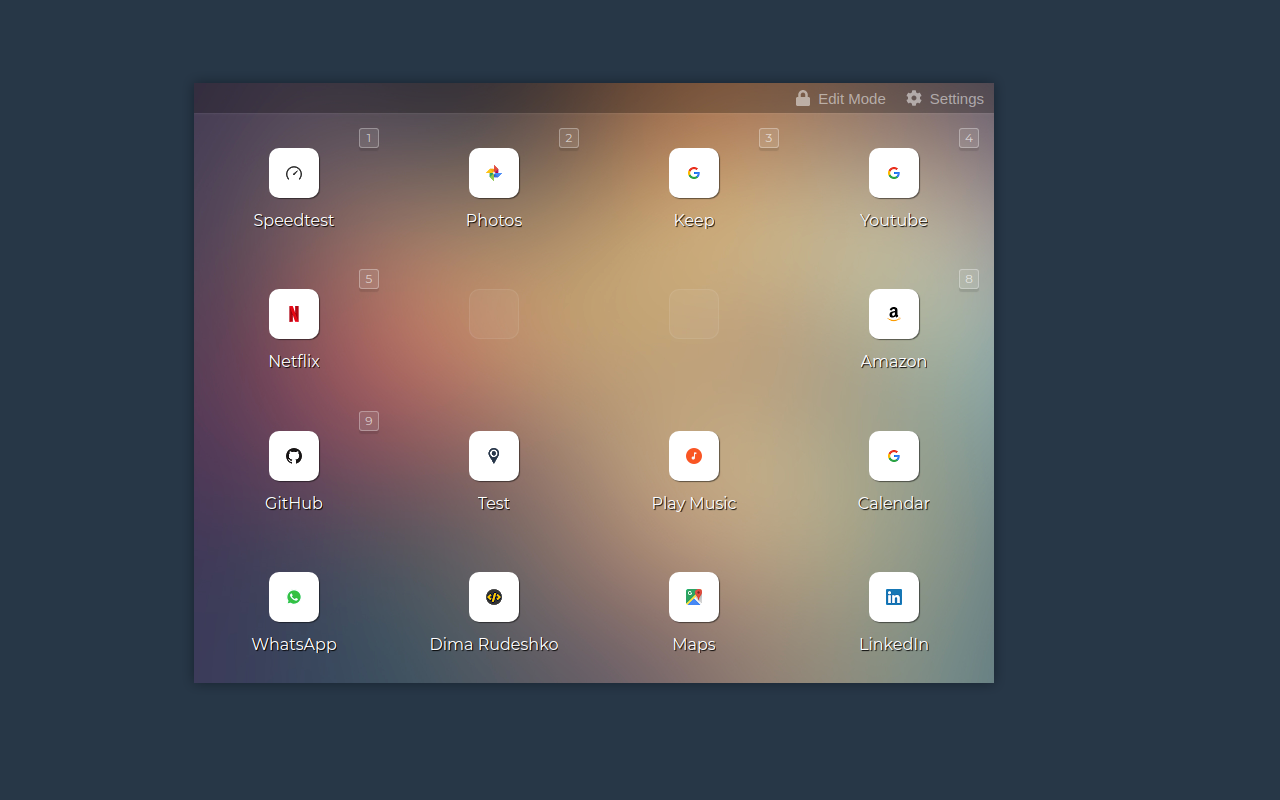Open the Keep tile's Google icon
1280x800 pixels.
coord(694,173)
